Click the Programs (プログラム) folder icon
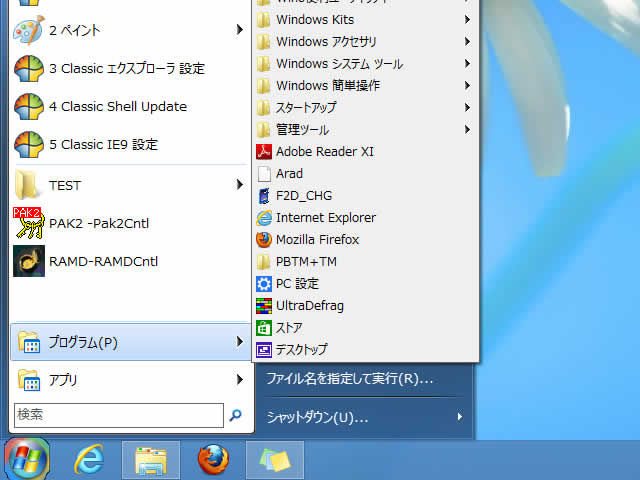Image resolution: width=640 pixels, height=480 pixels. [x=29, y=342]
